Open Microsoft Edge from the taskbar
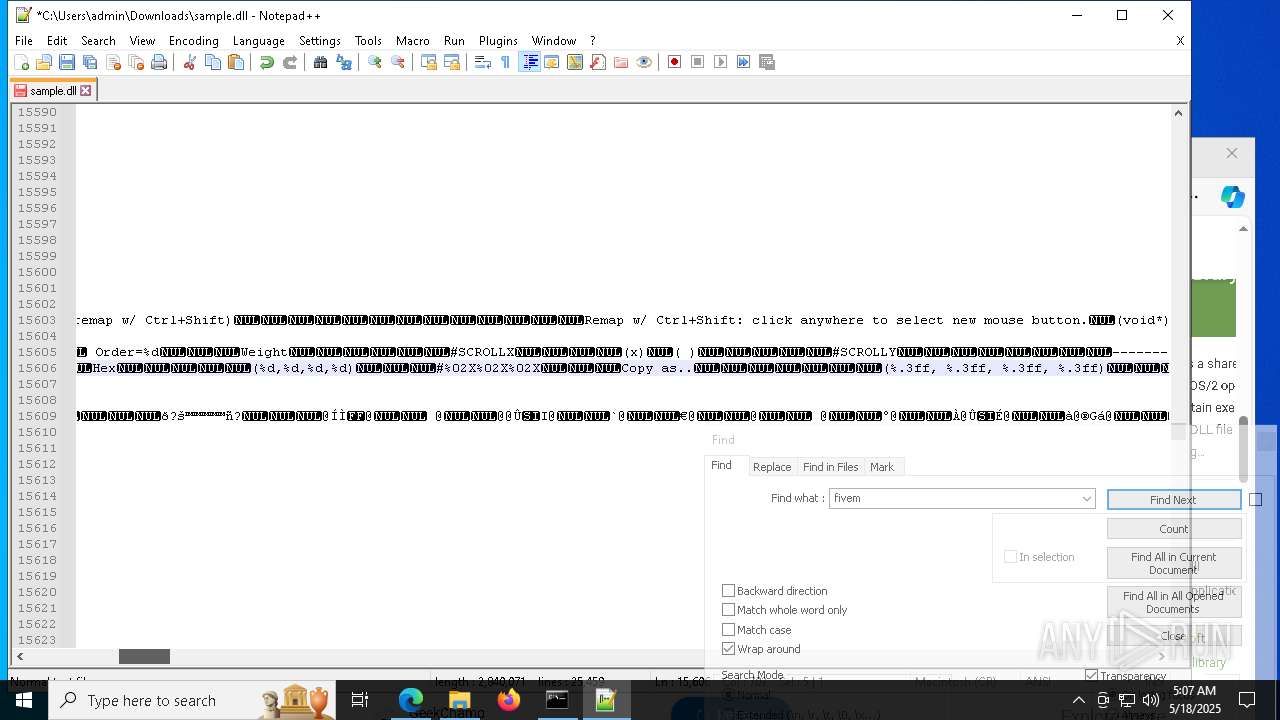1280x720 pixels. (x=411, y=700)
